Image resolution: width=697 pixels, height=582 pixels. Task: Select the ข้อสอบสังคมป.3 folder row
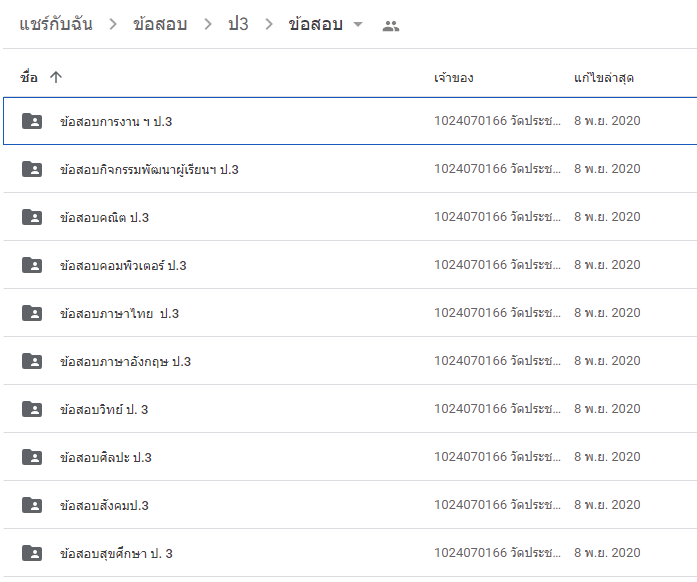click(x=350, y=505)
